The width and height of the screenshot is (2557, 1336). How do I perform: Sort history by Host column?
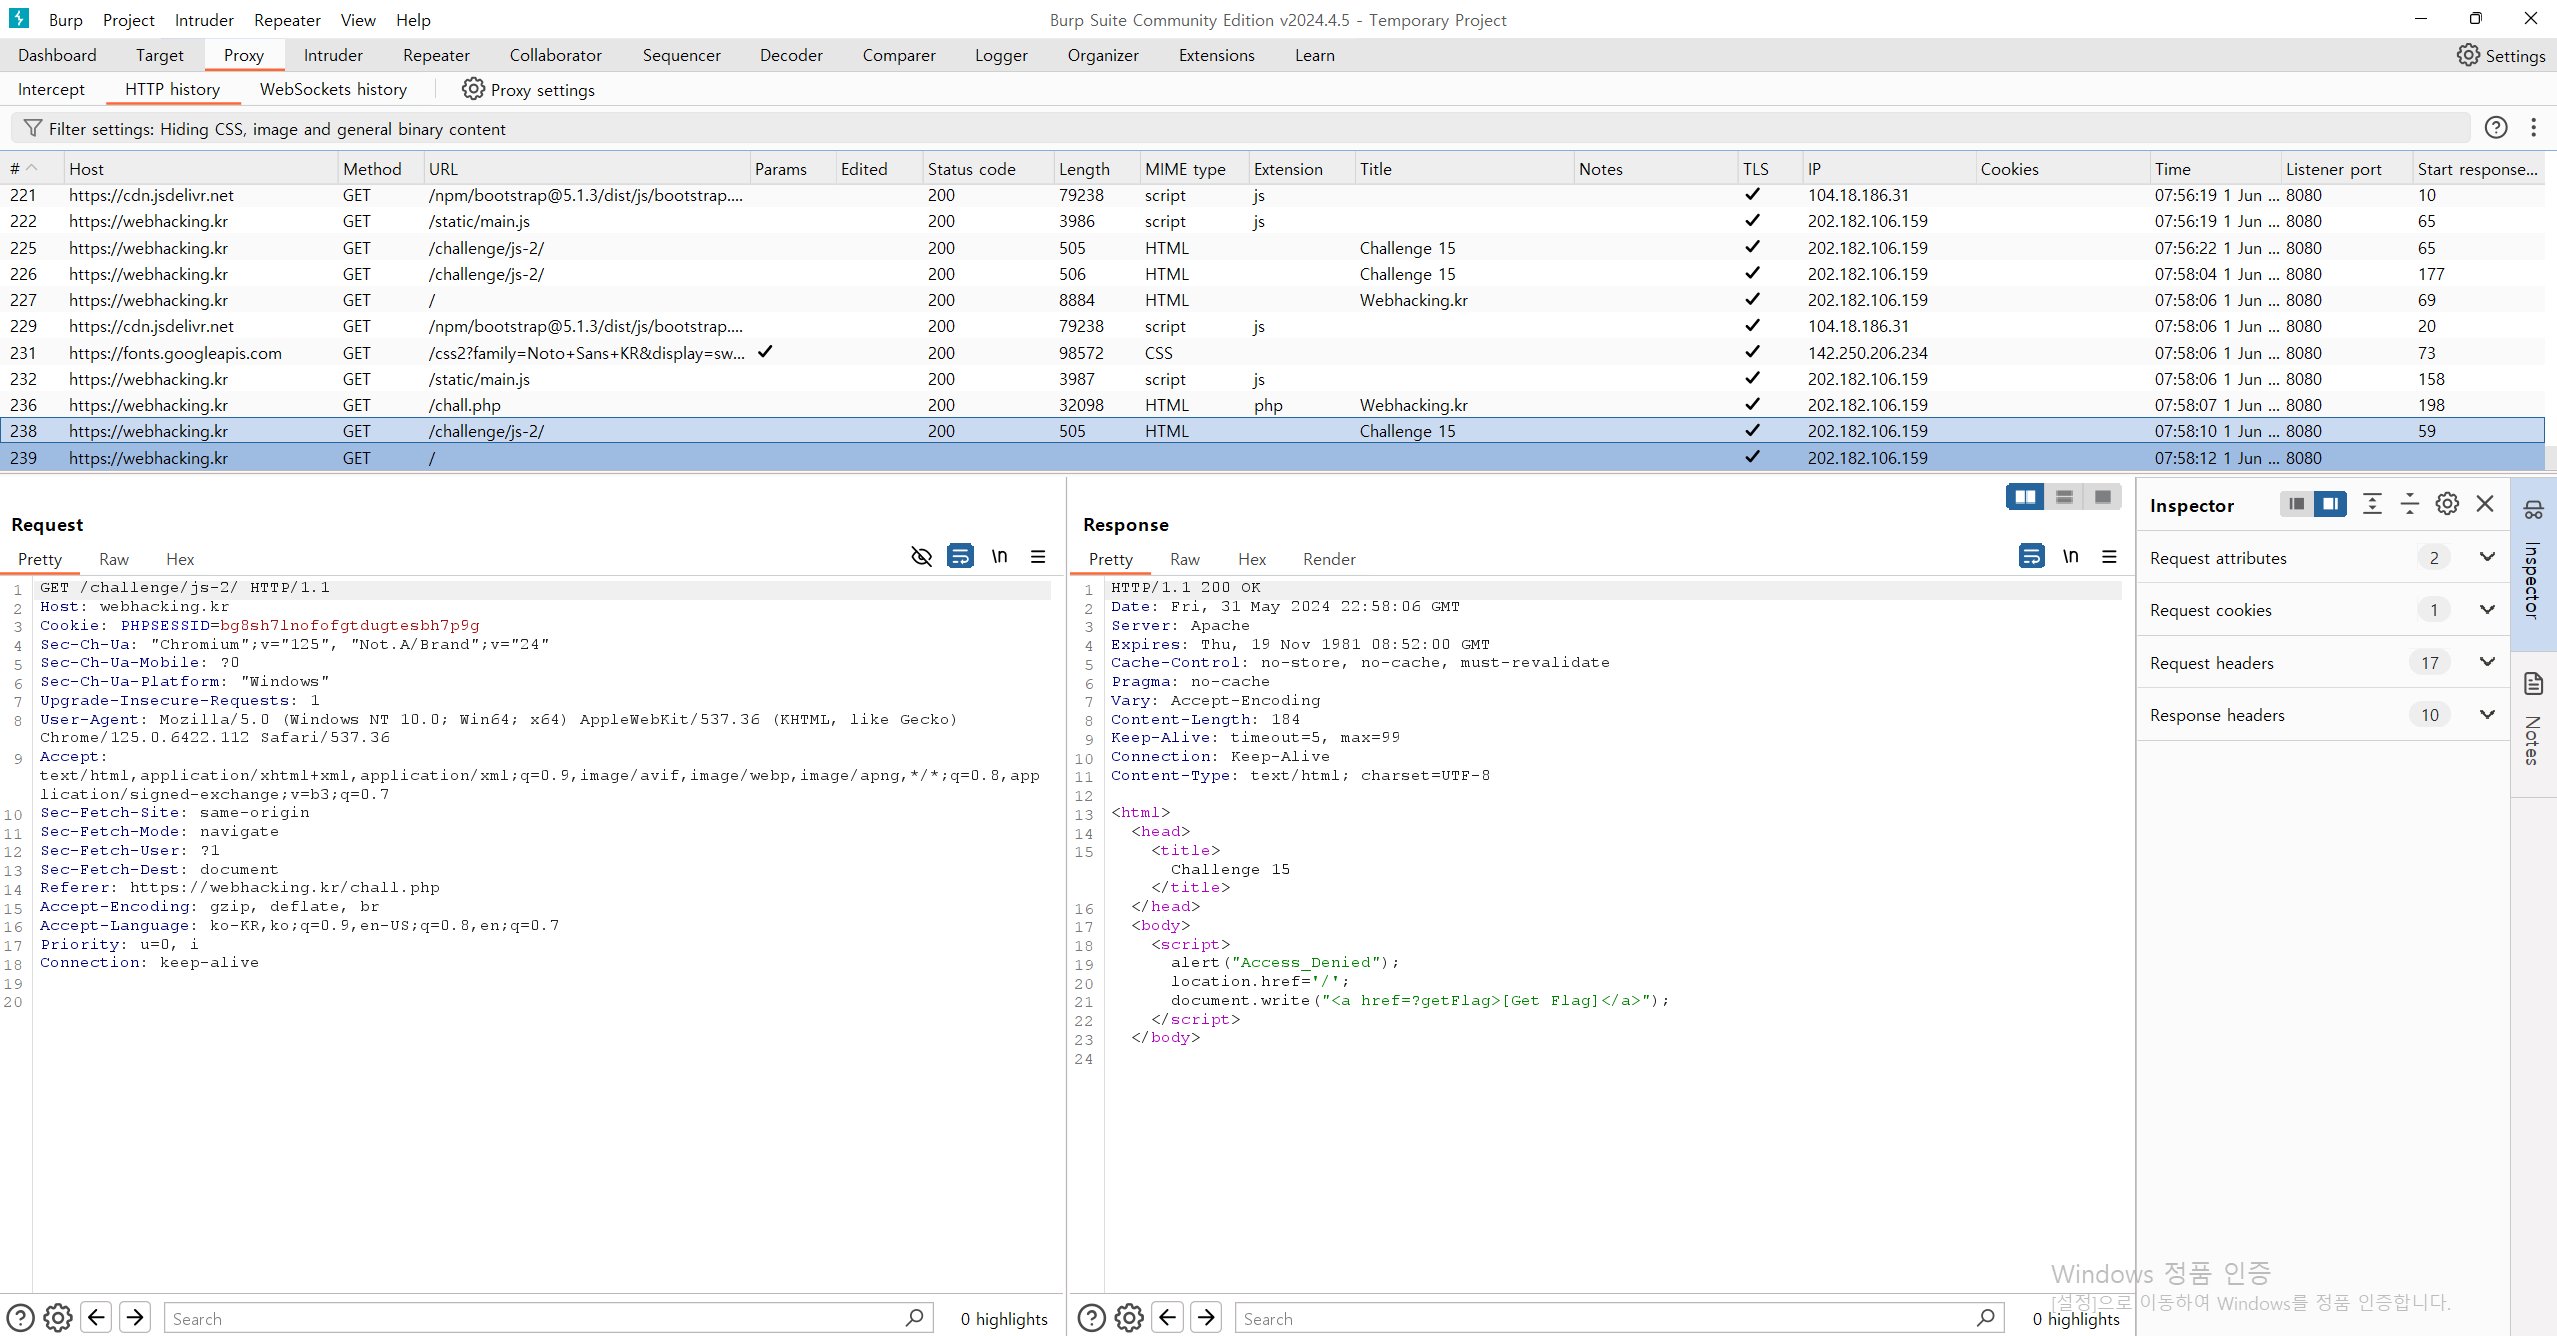(200, 168)
